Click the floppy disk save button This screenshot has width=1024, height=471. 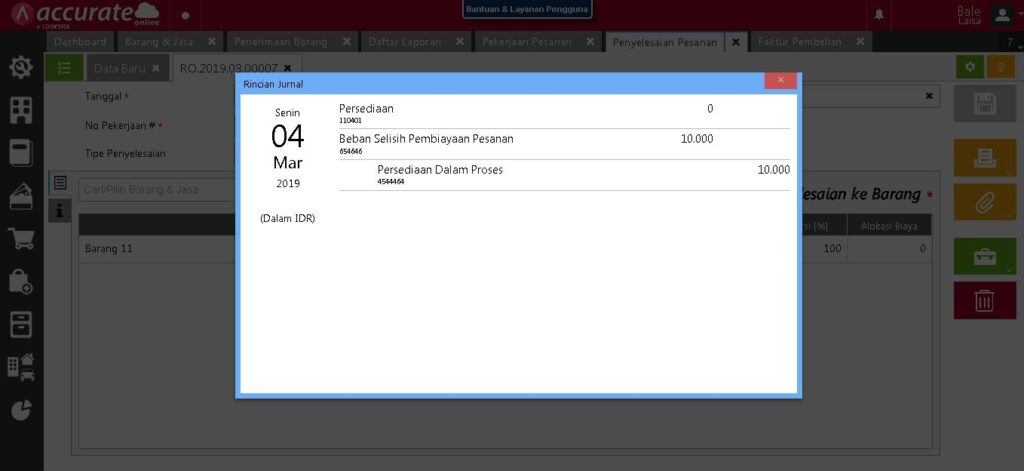coord(984,104)
